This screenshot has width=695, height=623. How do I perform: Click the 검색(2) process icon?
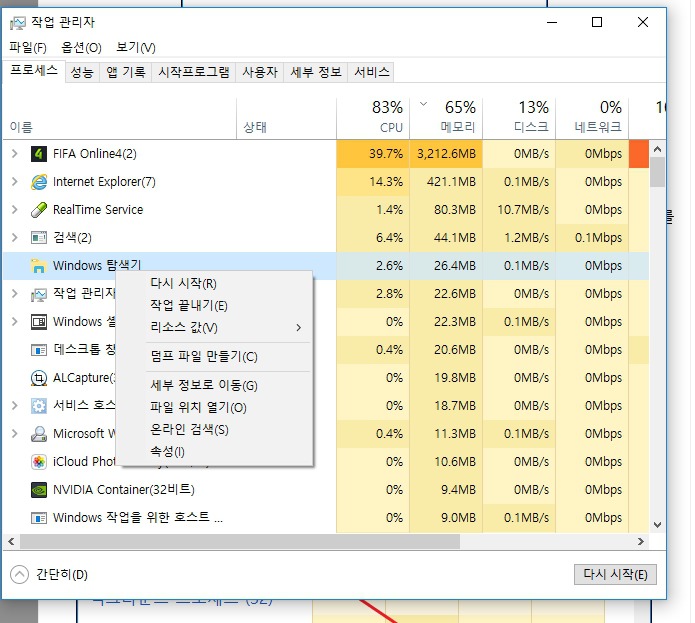(x=39, y=238)
